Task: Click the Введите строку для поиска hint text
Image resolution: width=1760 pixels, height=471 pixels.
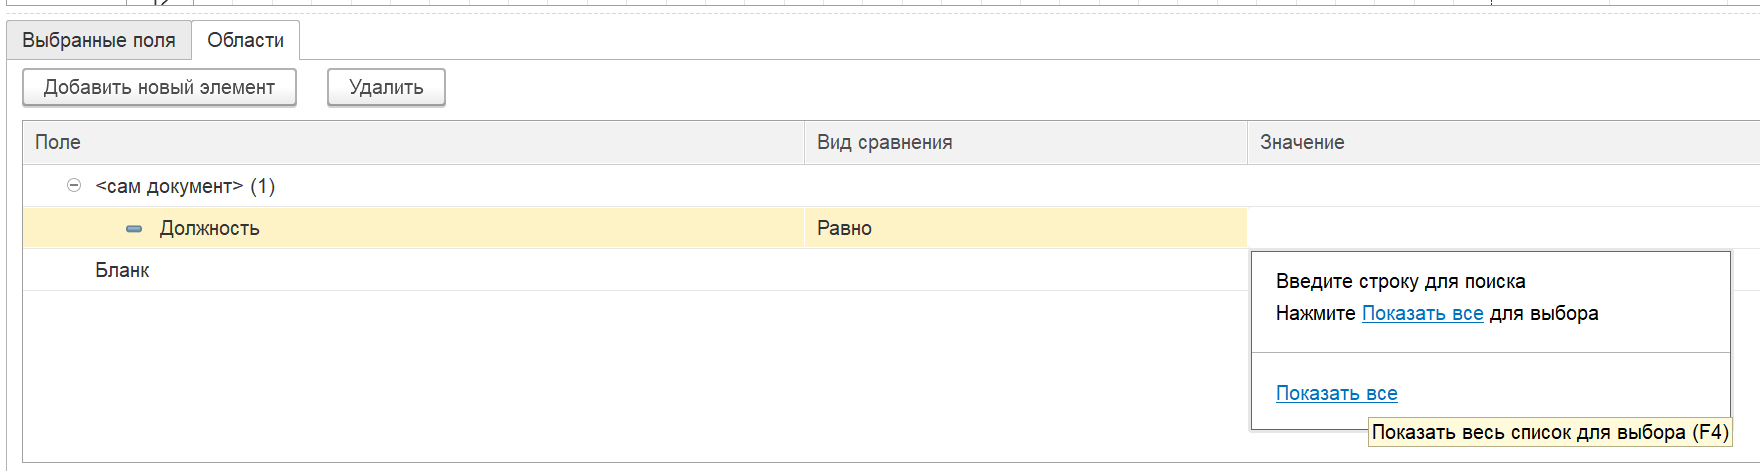Action: (x=1400, y=282)
